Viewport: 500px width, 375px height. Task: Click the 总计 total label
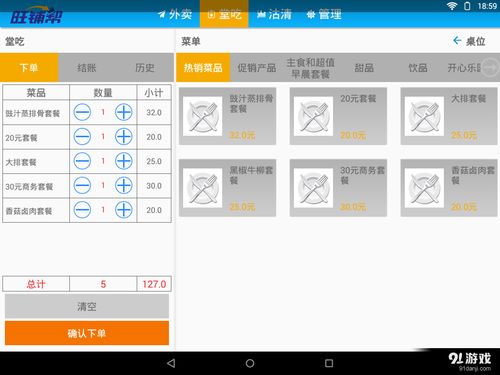click(x=36, y=284)
